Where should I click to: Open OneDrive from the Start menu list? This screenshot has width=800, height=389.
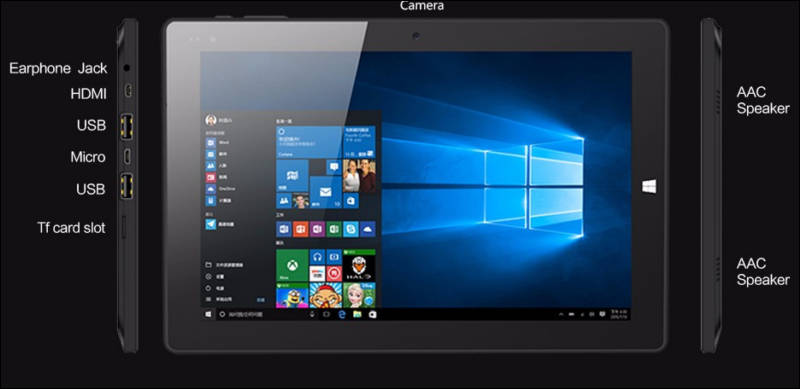point(219,189)
